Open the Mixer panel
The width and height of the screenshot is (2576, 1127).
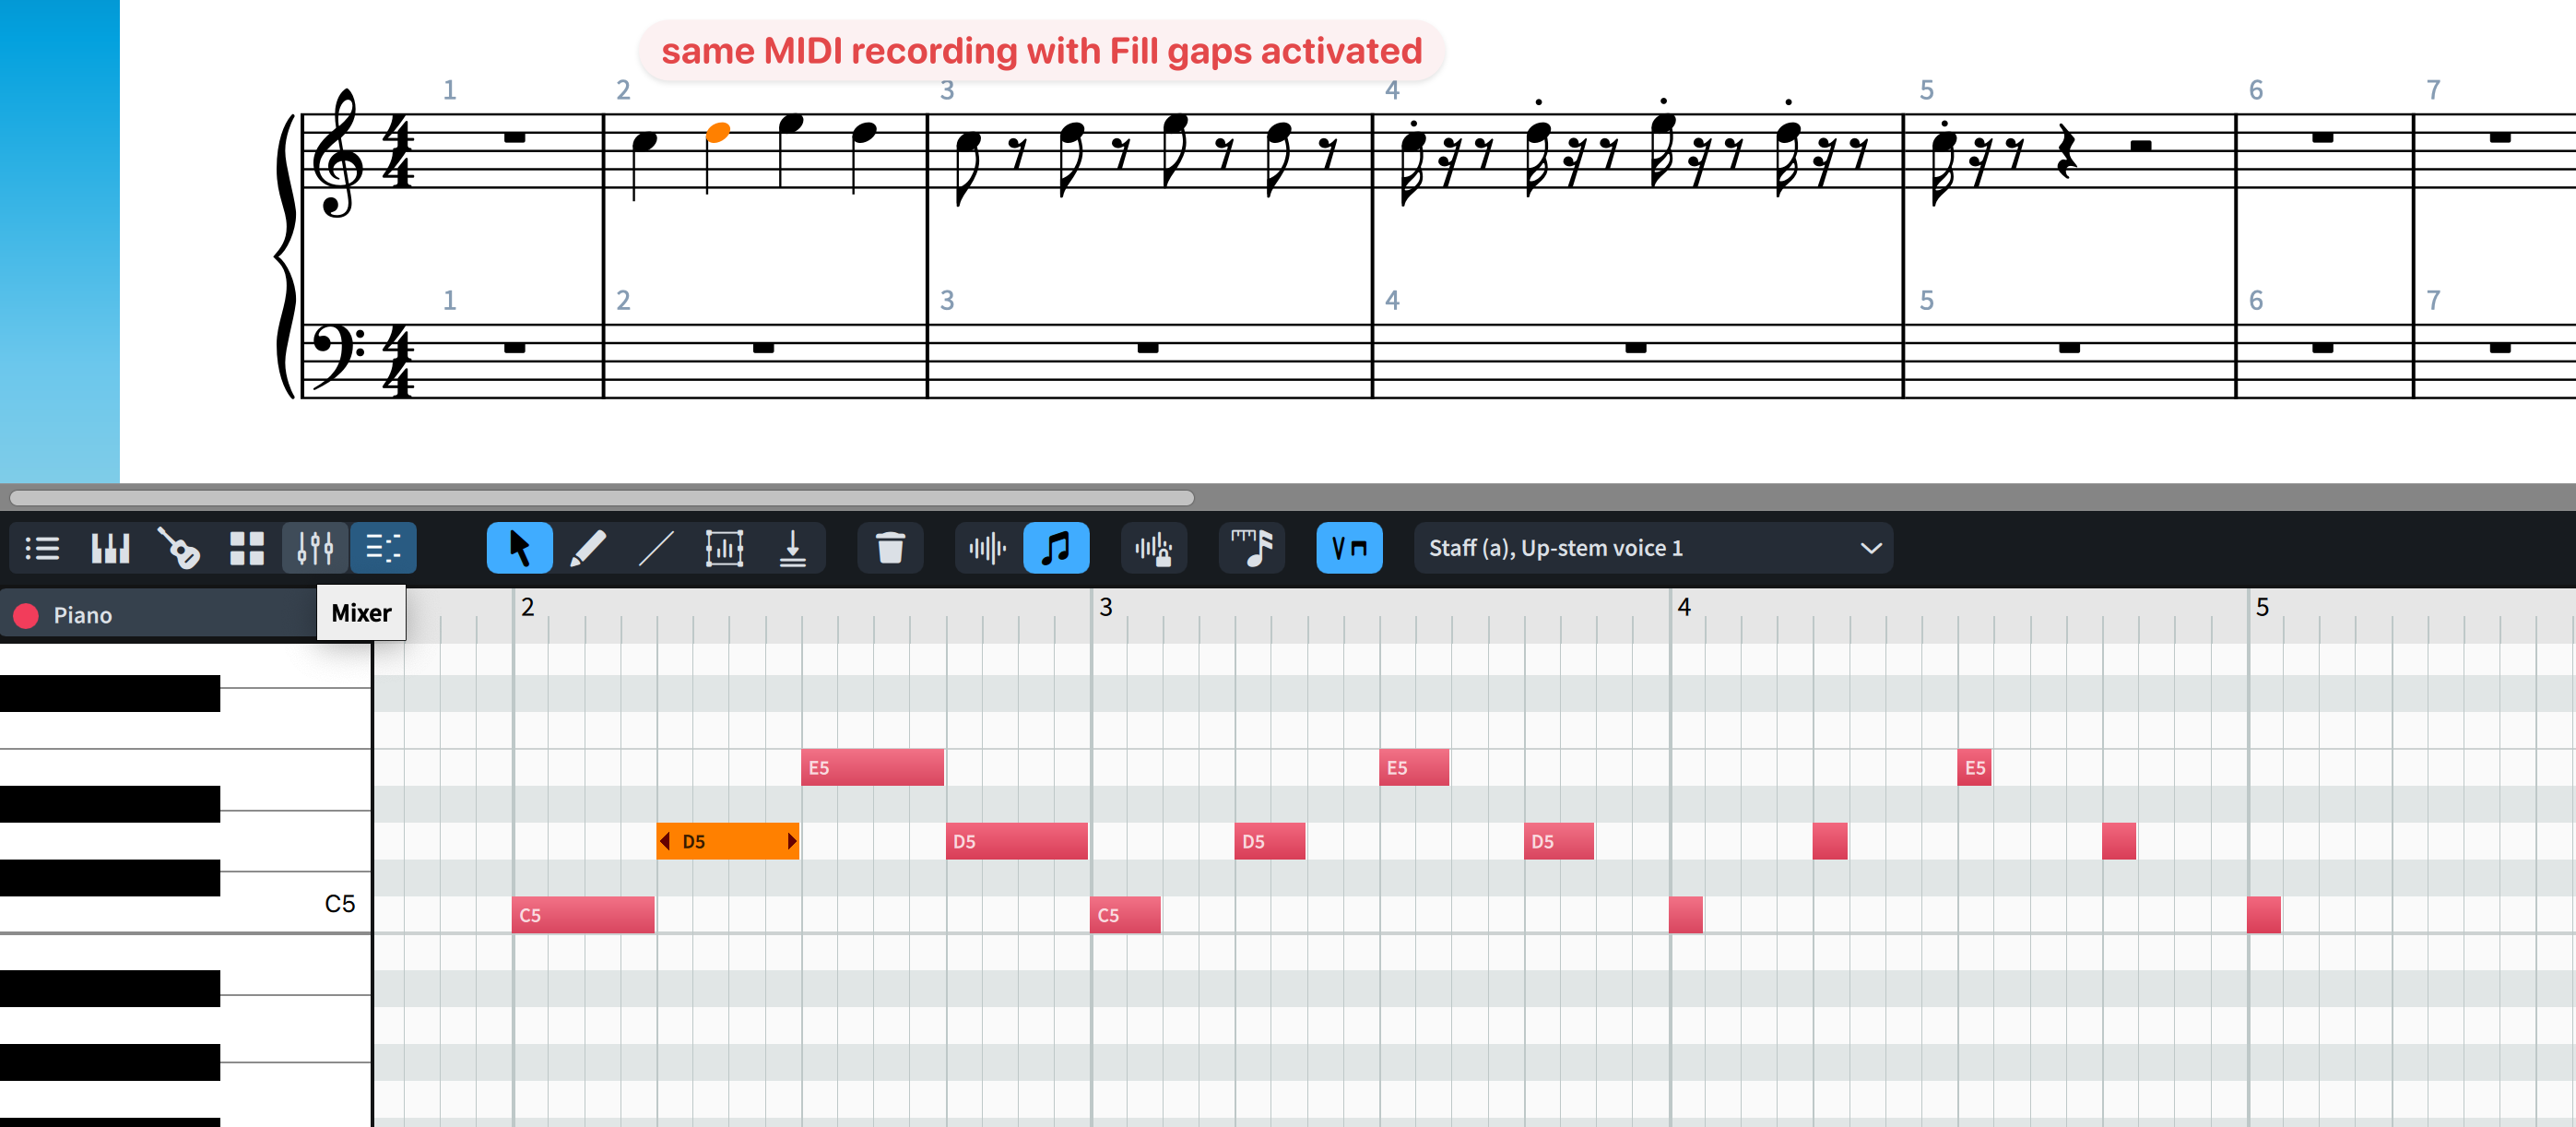pos(314,548)
